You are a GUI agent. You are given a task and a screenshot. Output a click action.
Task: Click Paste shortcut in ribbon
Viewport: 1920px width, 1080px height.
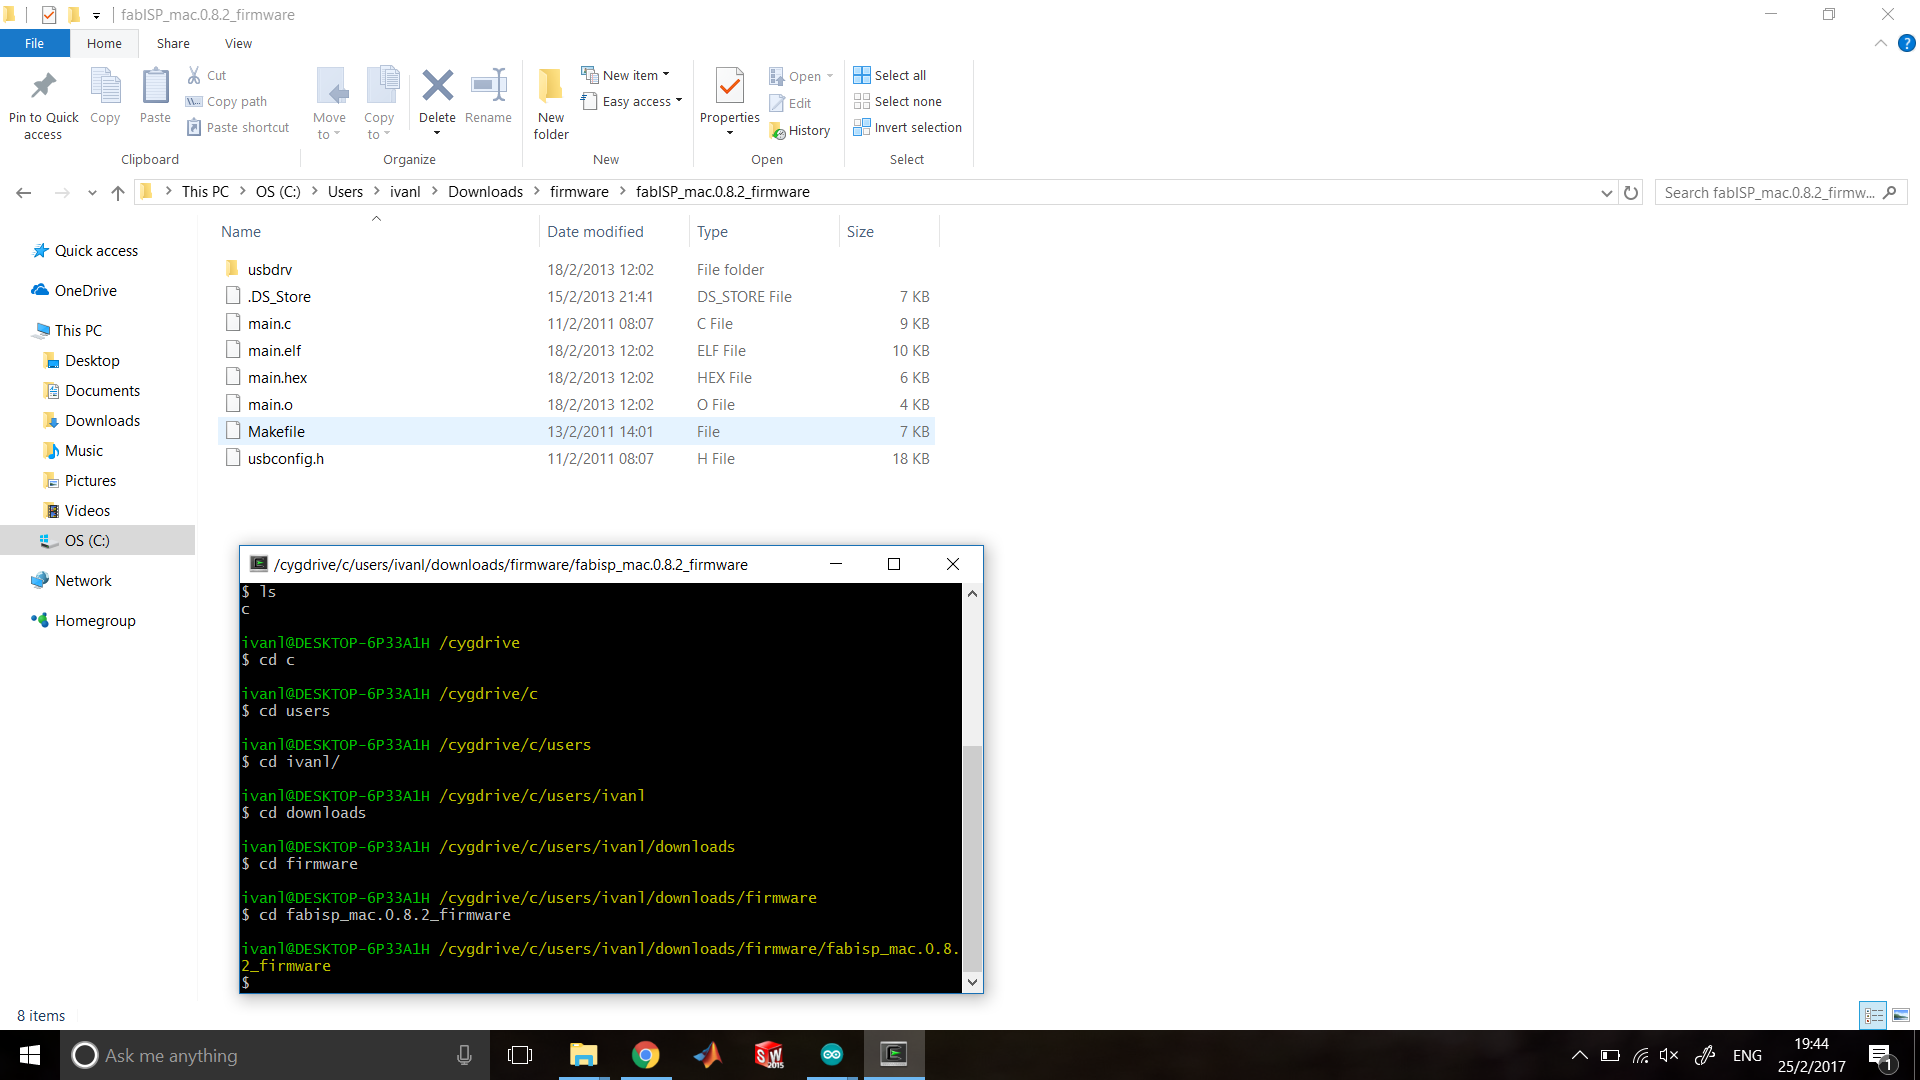238,127
